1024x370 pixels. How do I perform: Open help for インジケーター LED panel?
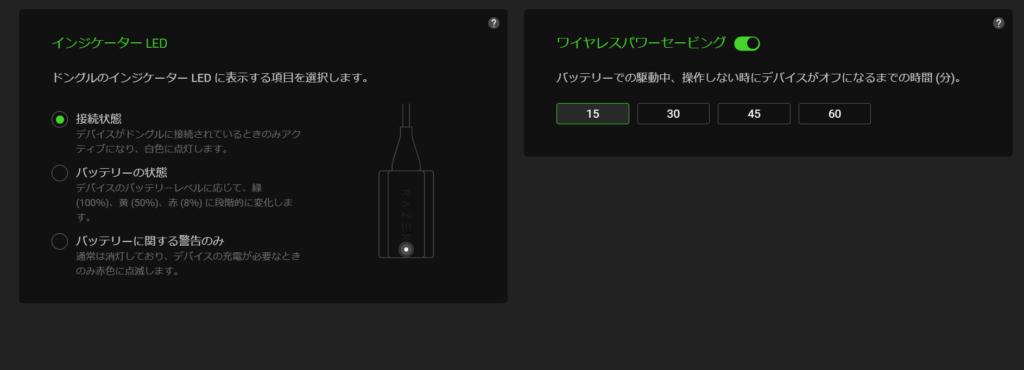point(494,23)
